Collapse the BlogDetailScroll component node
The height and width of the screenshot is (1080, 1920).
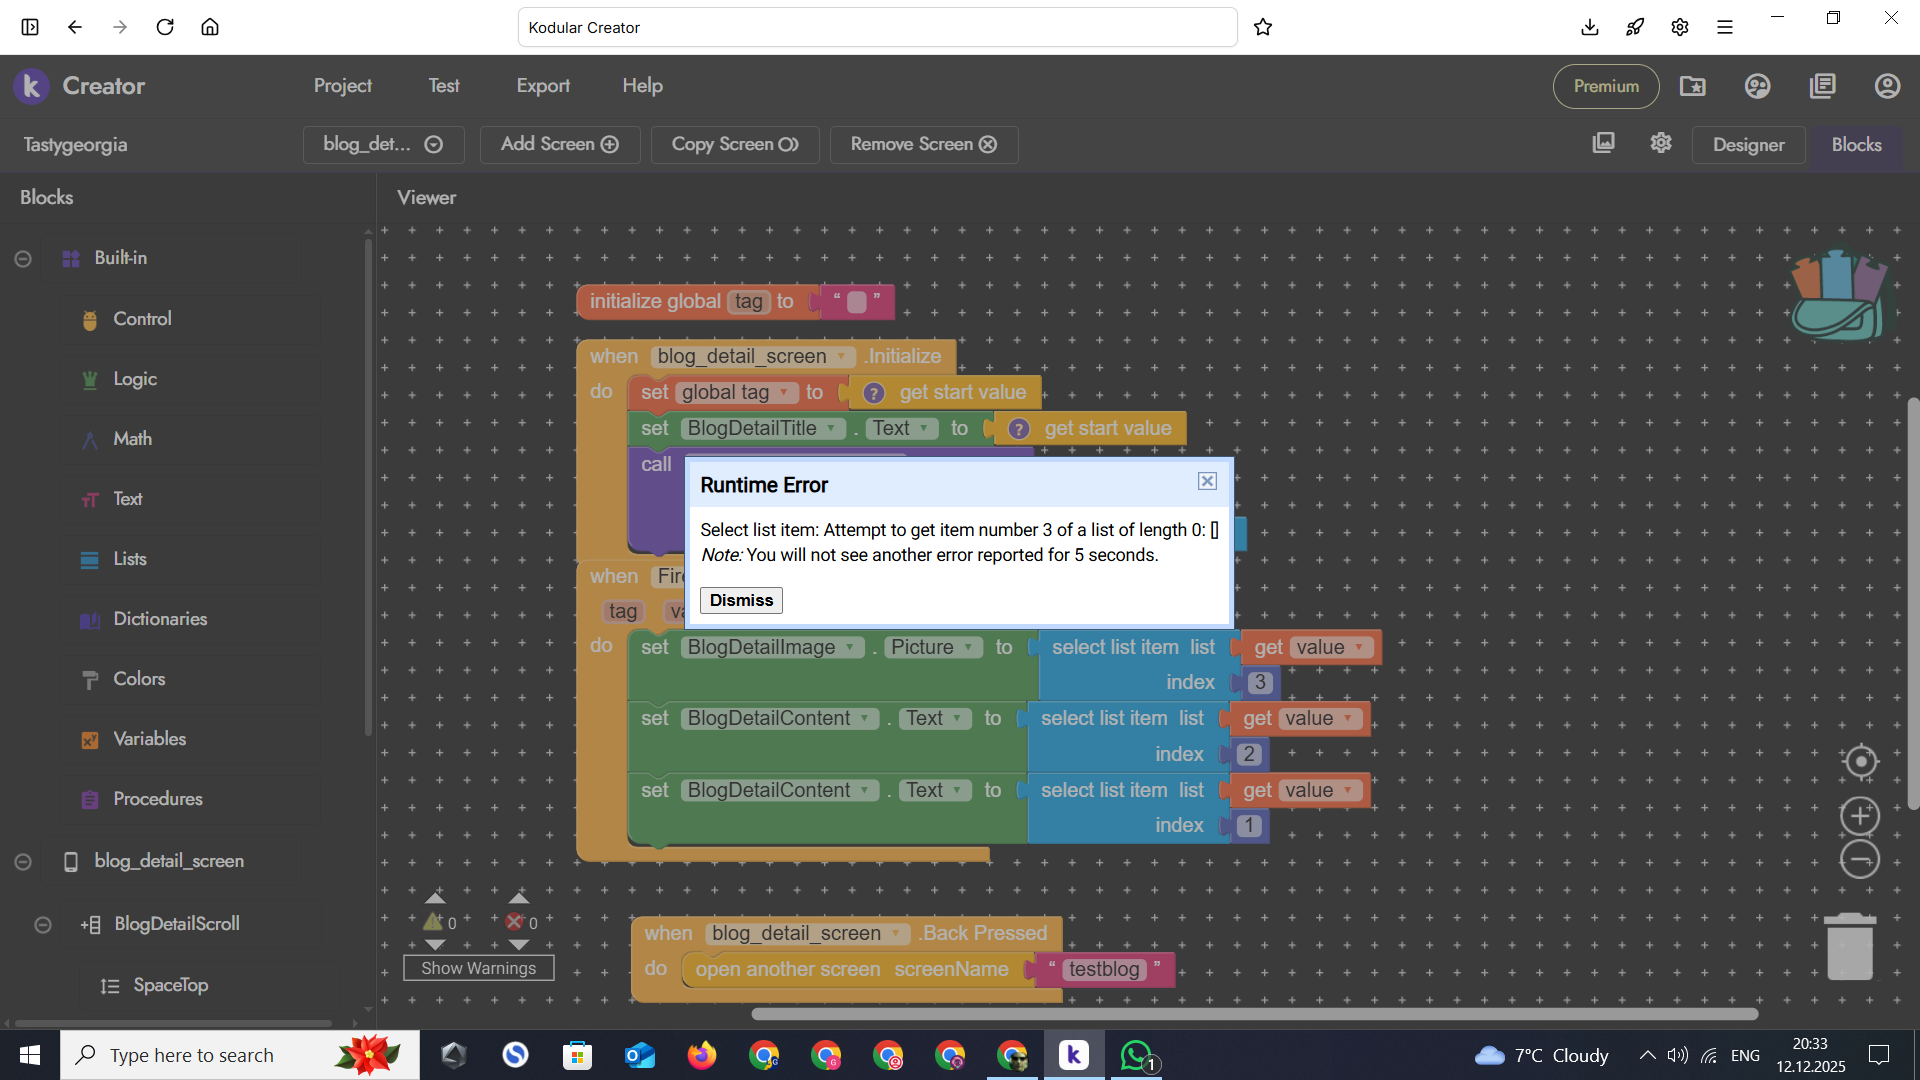pos(43,925)
